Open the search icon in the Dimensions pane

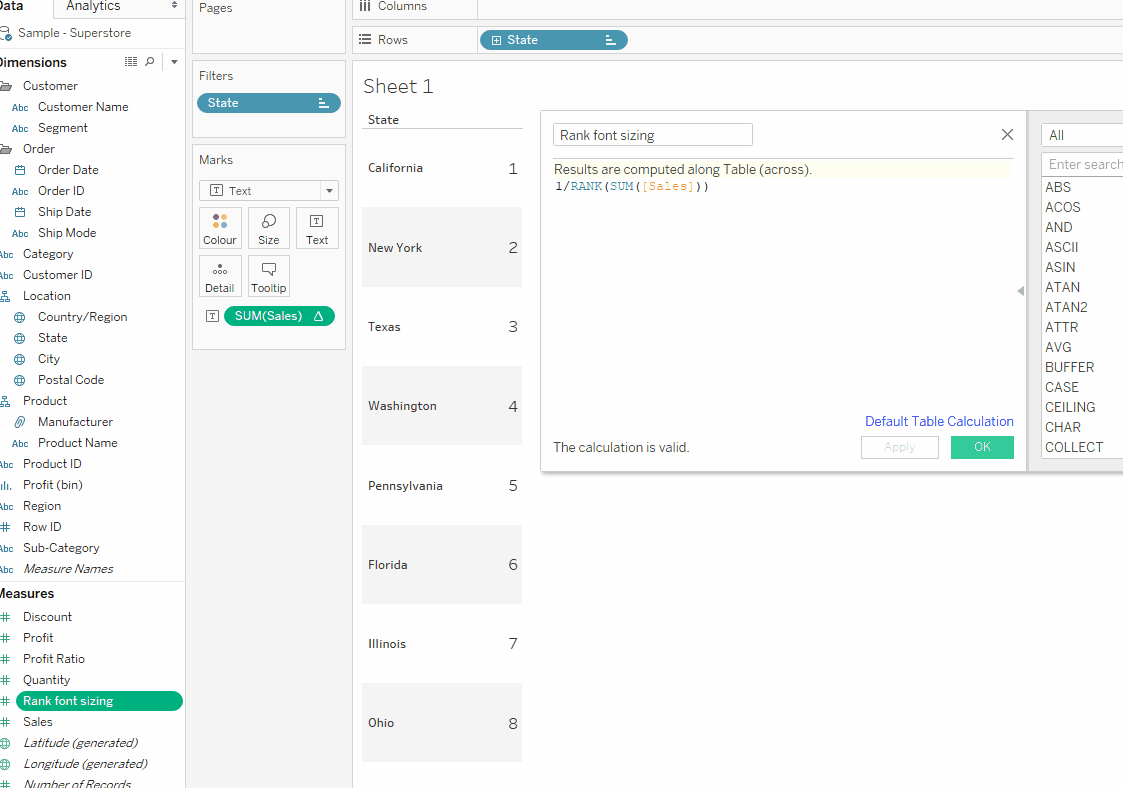click(x=151, y=62)
